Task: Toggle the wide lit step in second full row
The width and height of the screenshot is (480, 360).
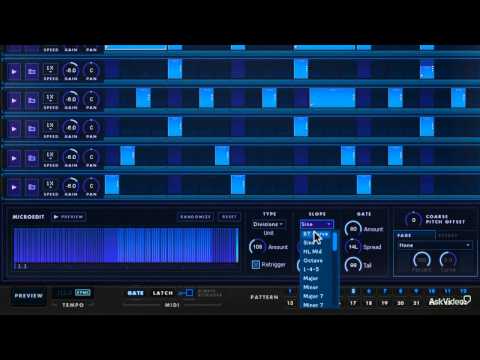Action: (x=332, y=98)
